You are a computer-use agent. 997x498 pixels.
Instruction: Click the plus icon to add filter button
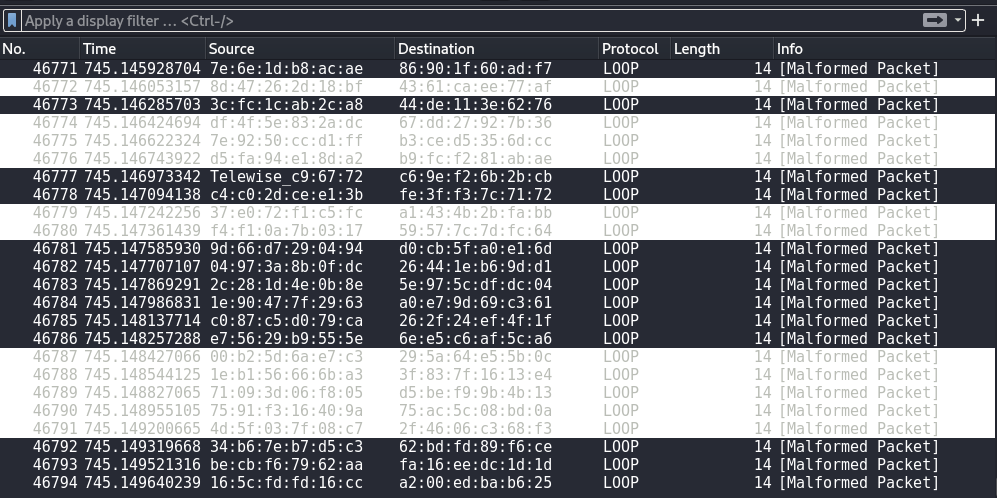(x=979, y=20)
